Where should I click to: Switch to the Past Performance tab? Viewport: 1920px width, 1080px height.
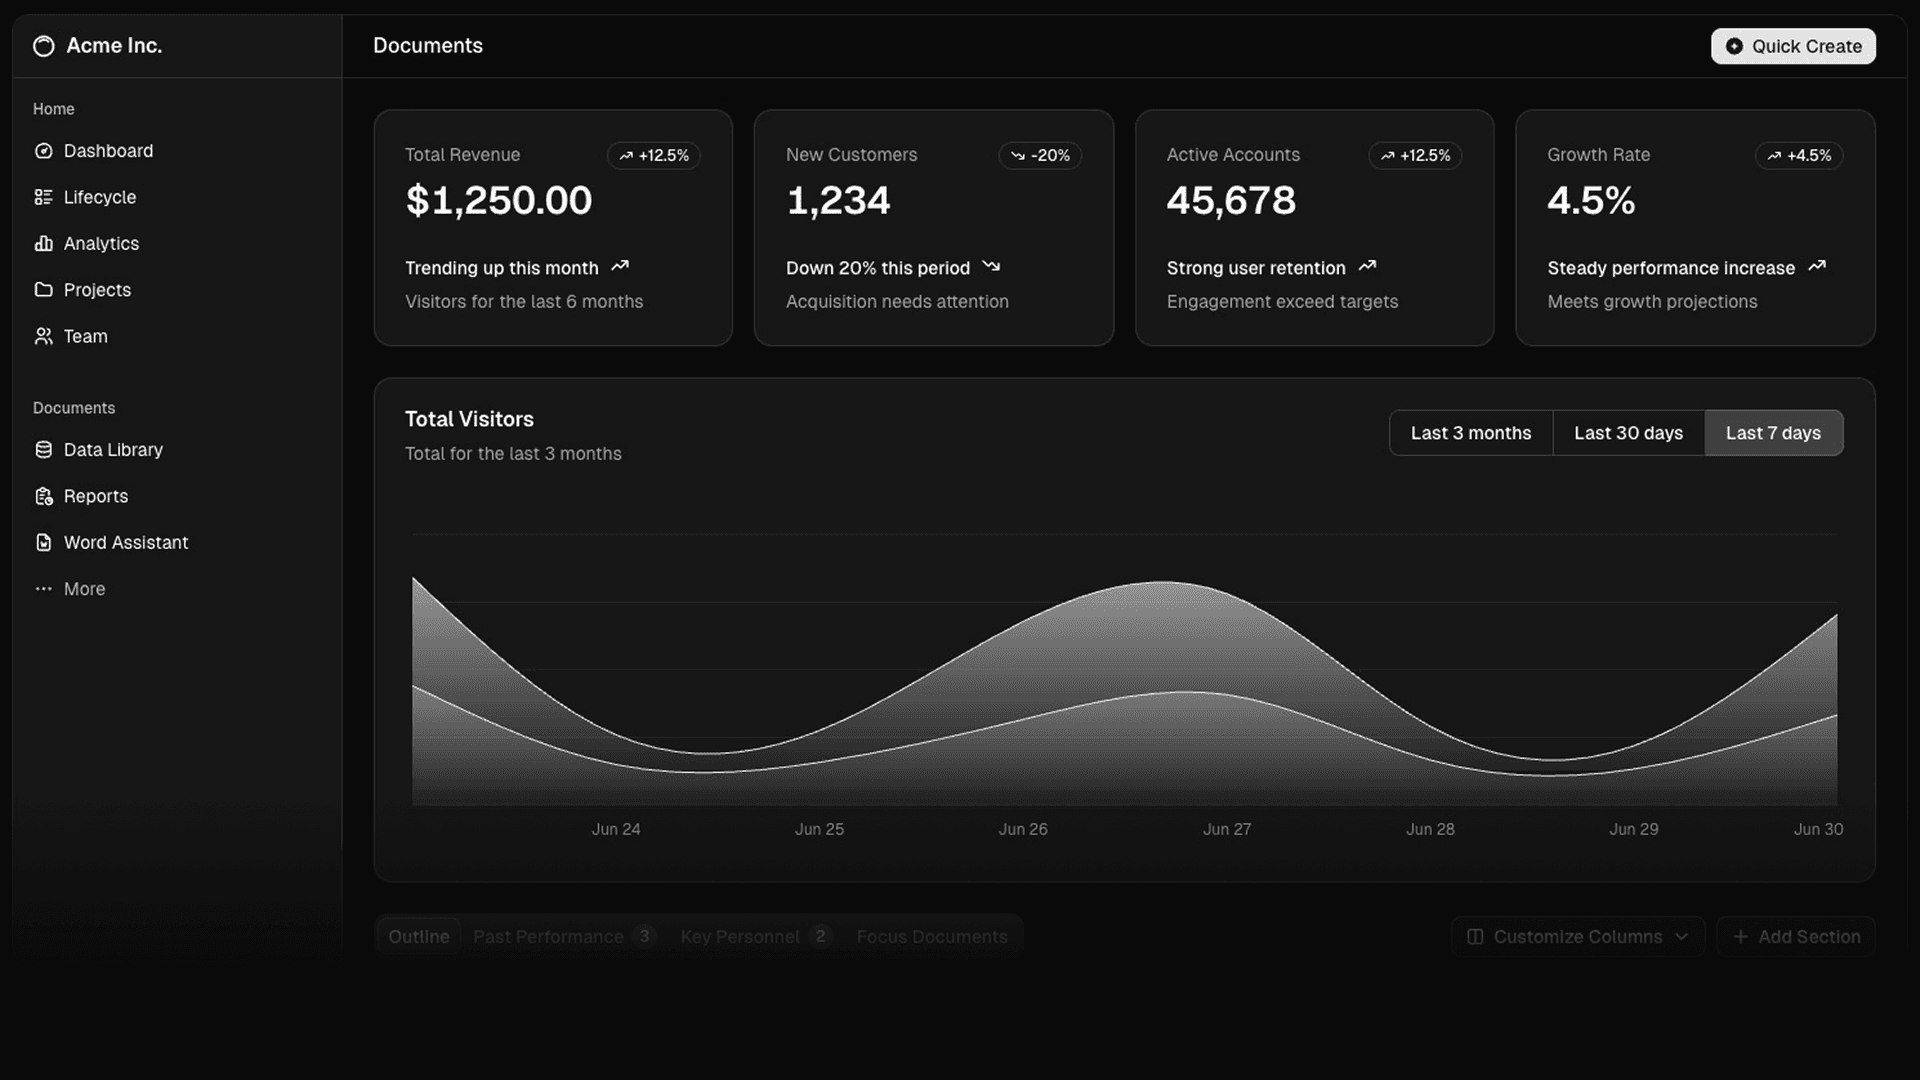click(548, 936)
